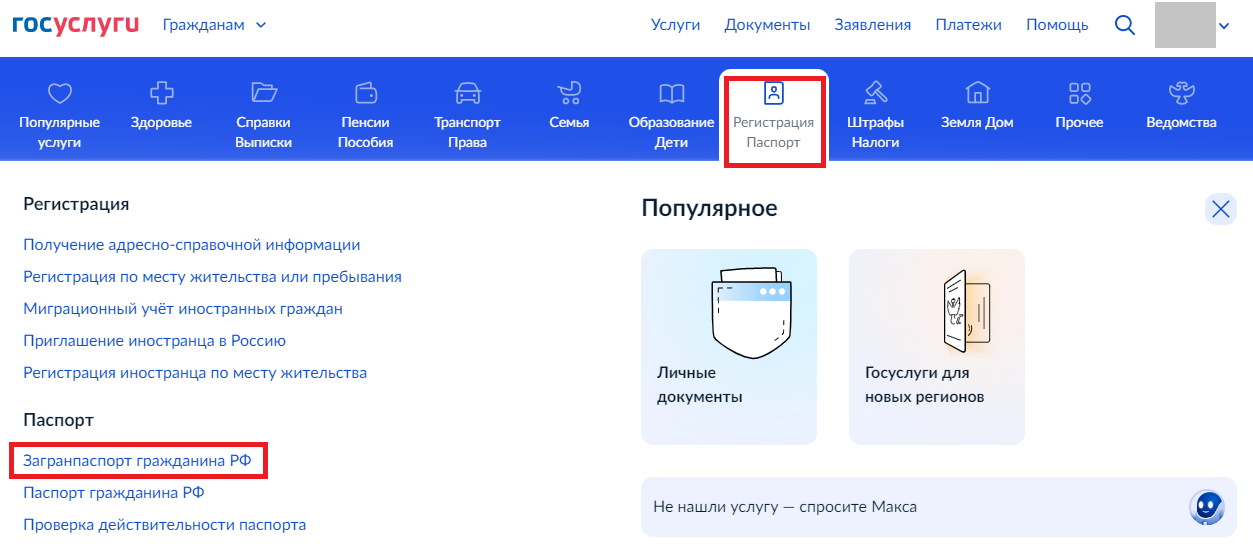This screenshot has height=550, width=1253.
Task: Open the Услуги menu item
Action: (675, 25)
